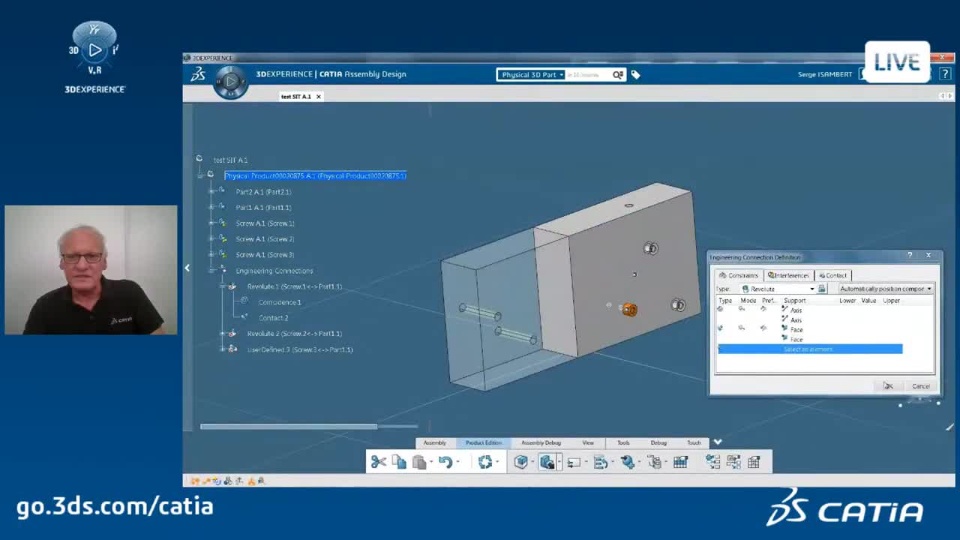
Task: Click the 3DEXPERIENCE compass play button
Action: [x=231, y=81]
